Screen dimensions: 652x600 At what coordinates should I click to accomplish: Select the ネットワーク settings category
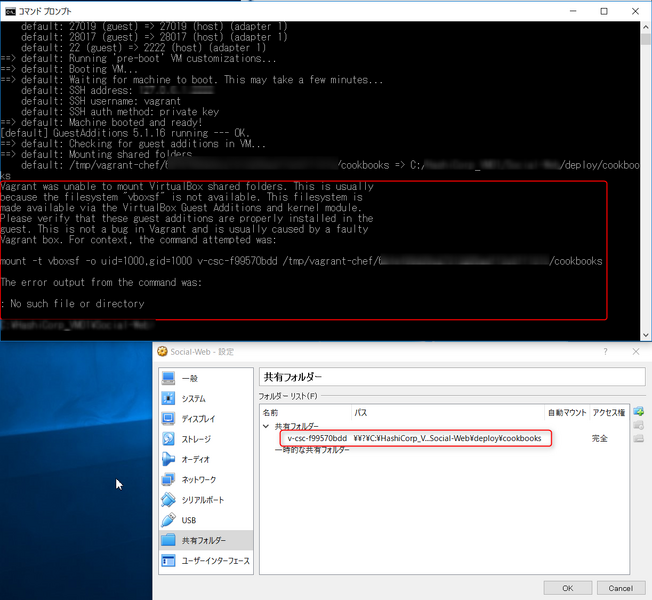click(198, 480)
